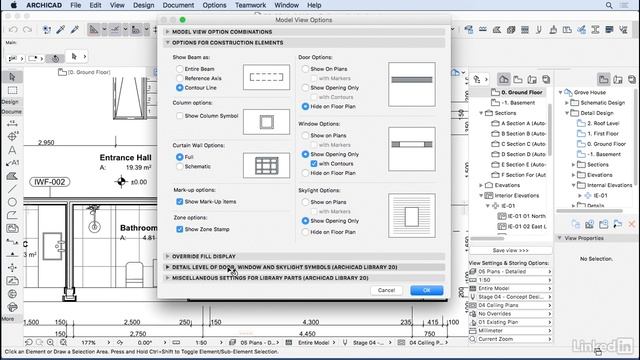Open the Apple menu
This screenshot has width=640, height=360.
[13, 5]
